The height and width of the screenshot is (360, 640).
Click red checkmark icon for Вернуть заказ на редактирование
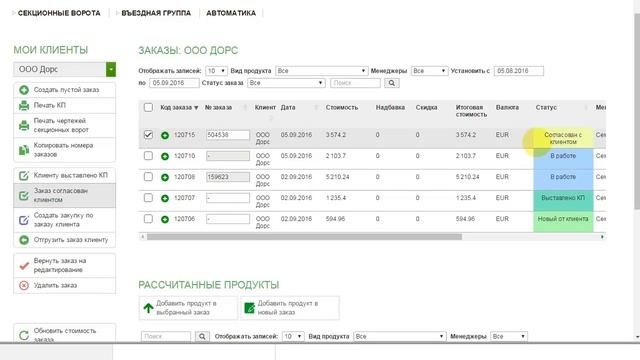click(x=24, y=266)
